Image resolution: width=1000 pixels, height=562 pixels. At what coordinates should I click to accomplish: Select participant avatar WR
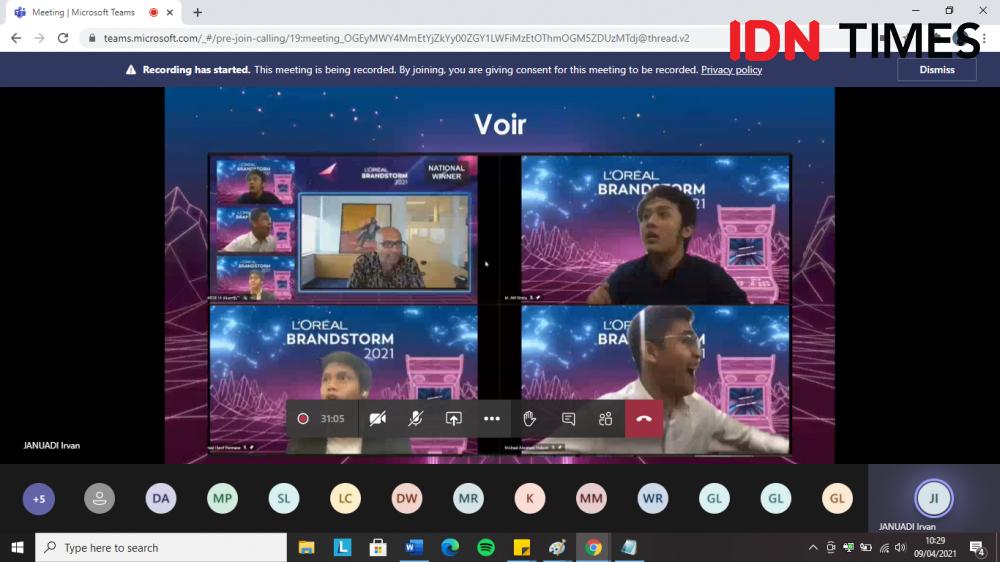[x=652, y=498]
